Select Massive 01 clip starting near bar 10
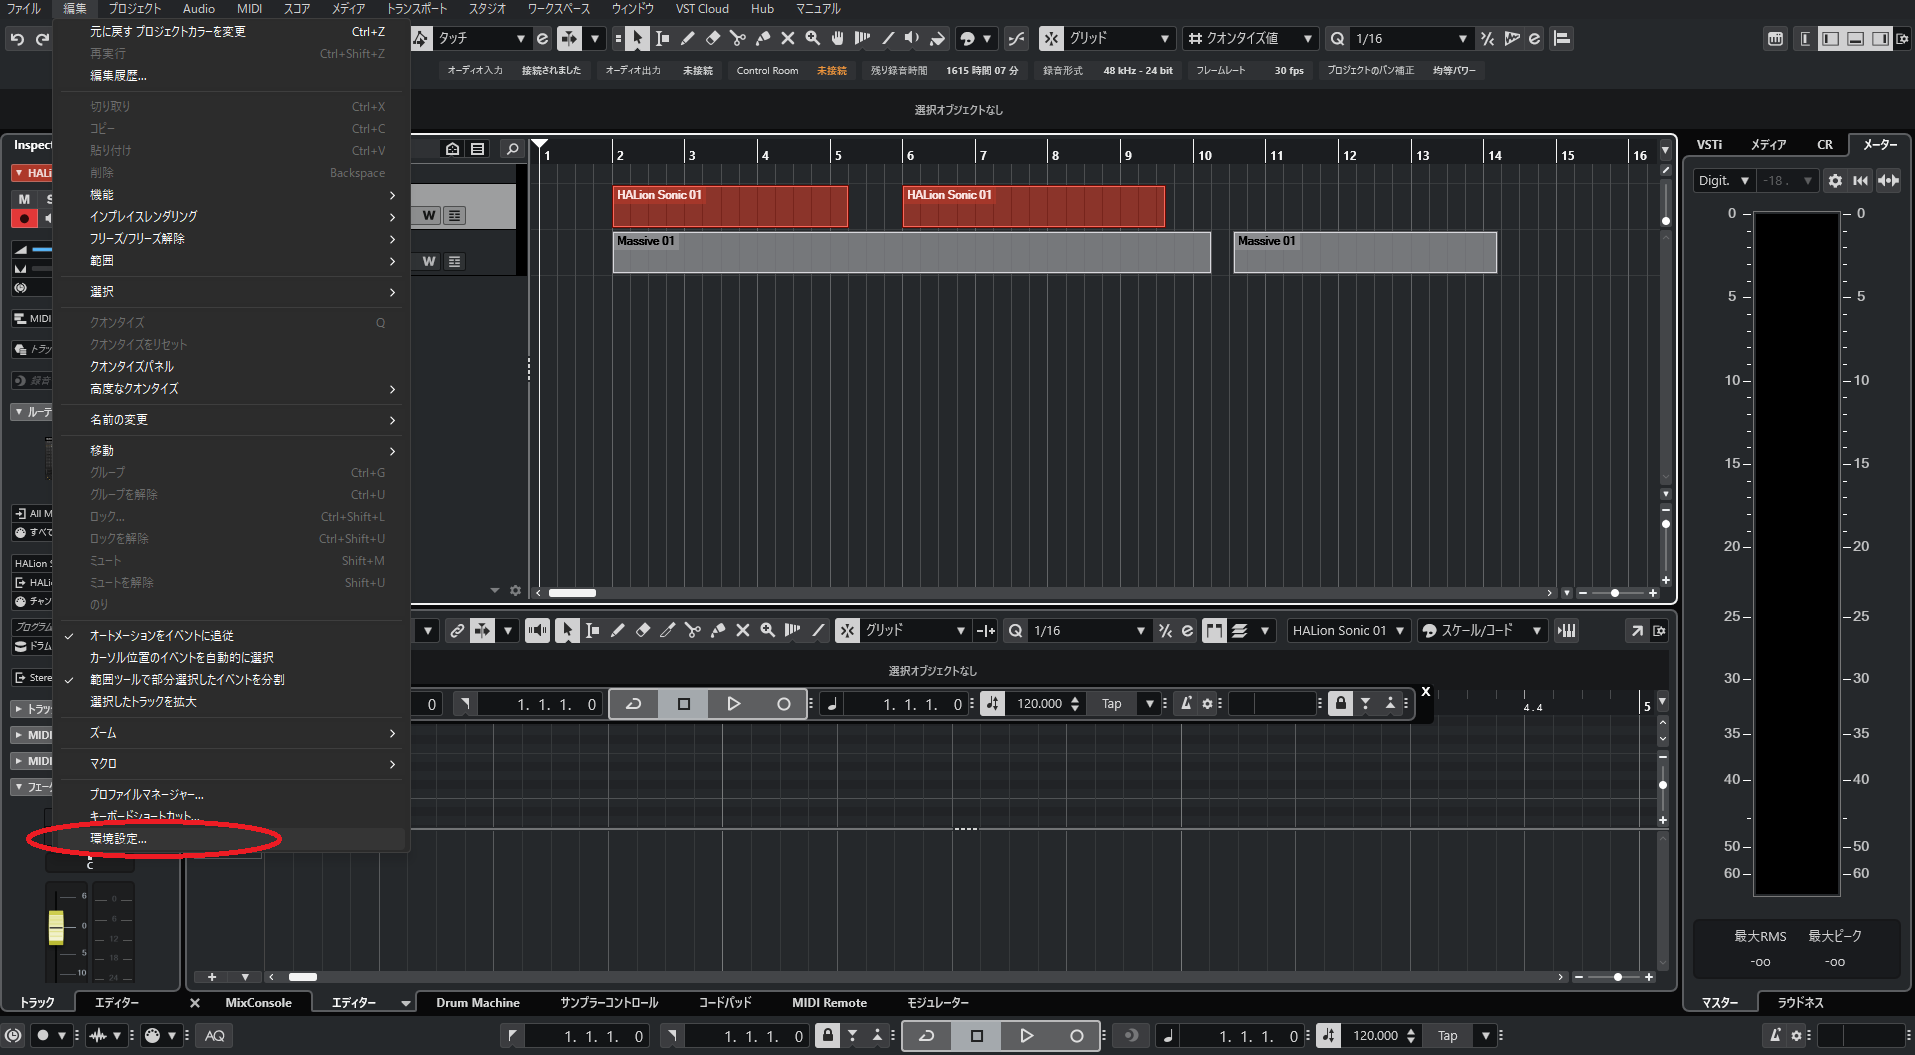 (1365, 252)
